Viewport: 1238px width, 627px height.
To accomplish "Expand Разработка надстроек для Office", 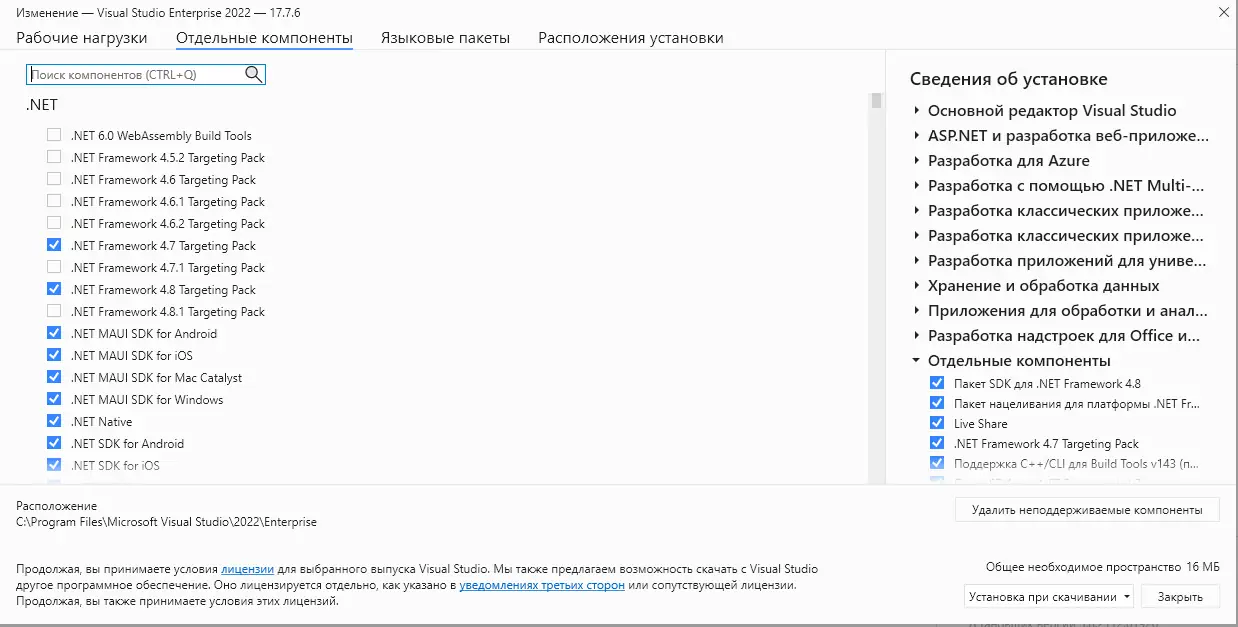I will coord(916,336).
